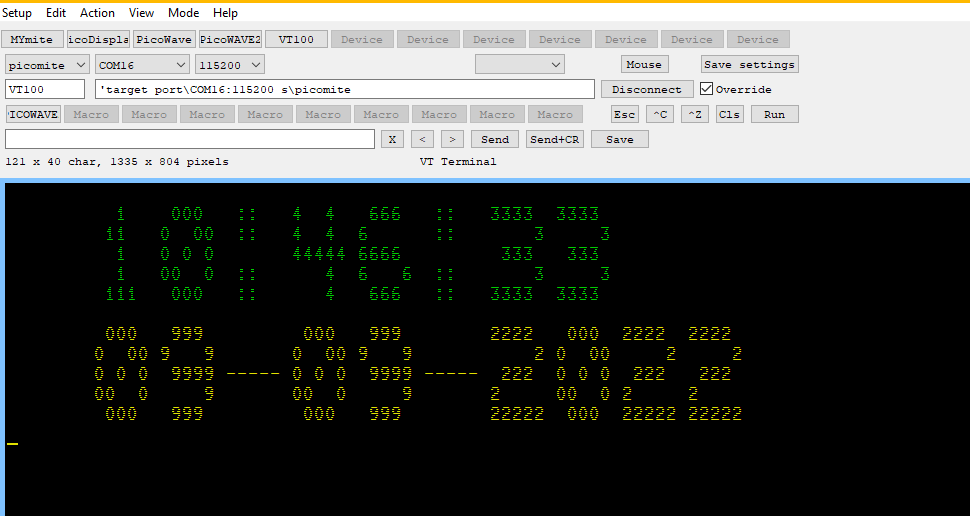Select the MYmite device button

[32, 40]
